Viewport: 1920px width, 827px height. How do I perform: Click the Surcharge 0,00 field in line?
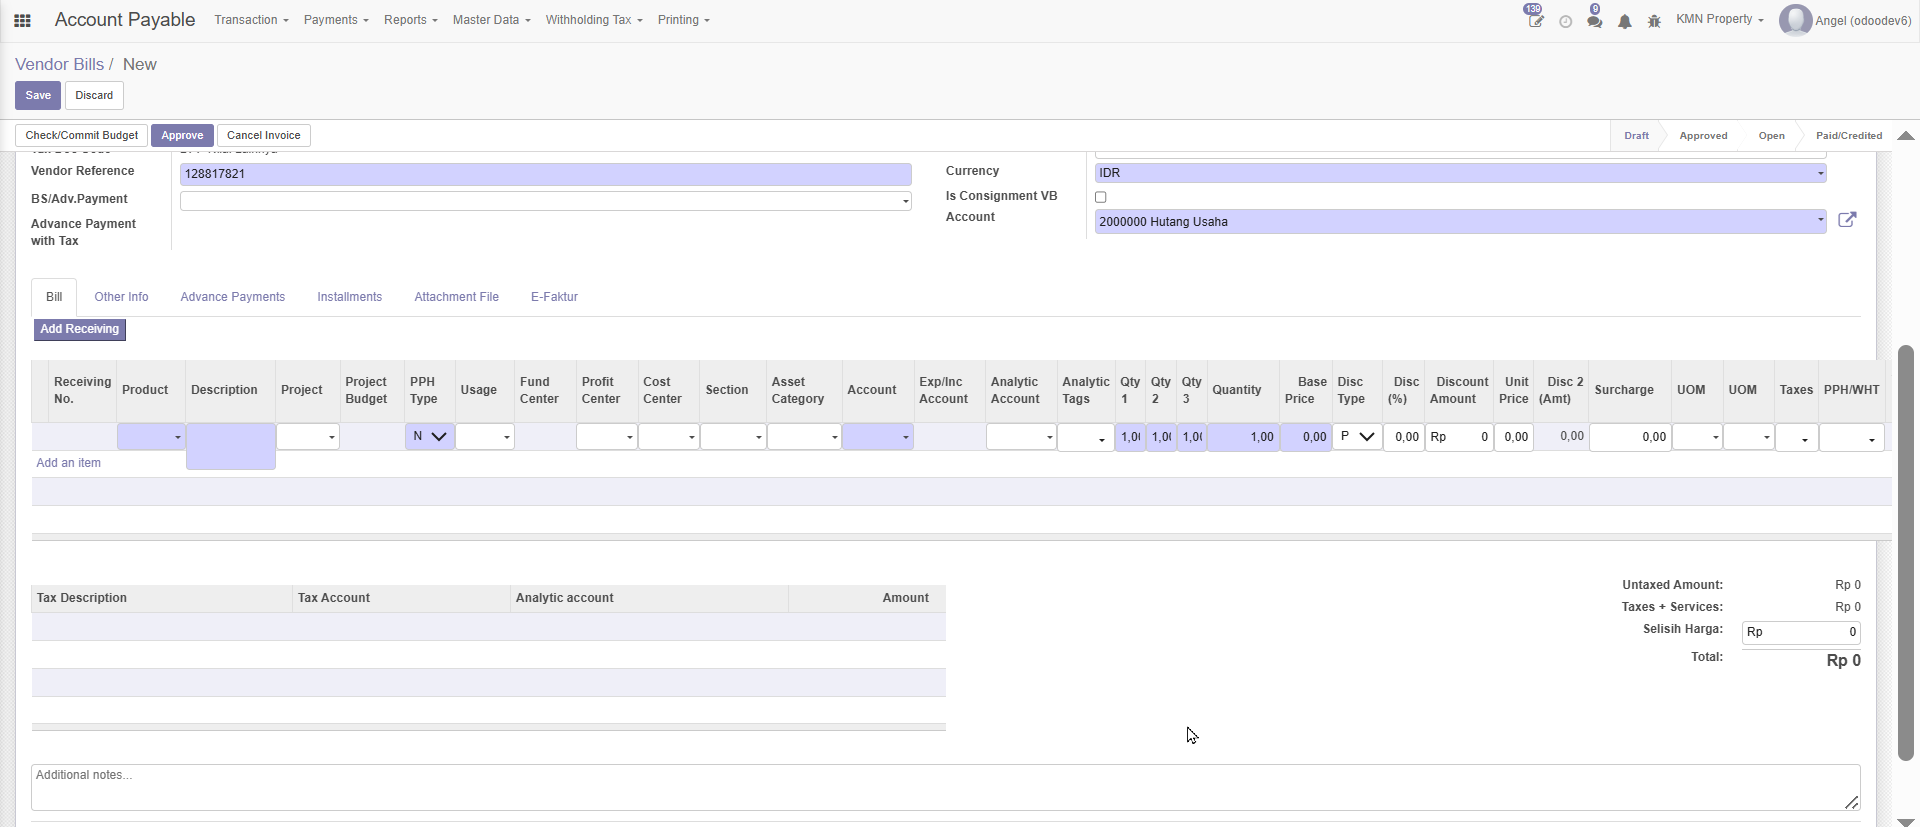[x=1630, y=437]
